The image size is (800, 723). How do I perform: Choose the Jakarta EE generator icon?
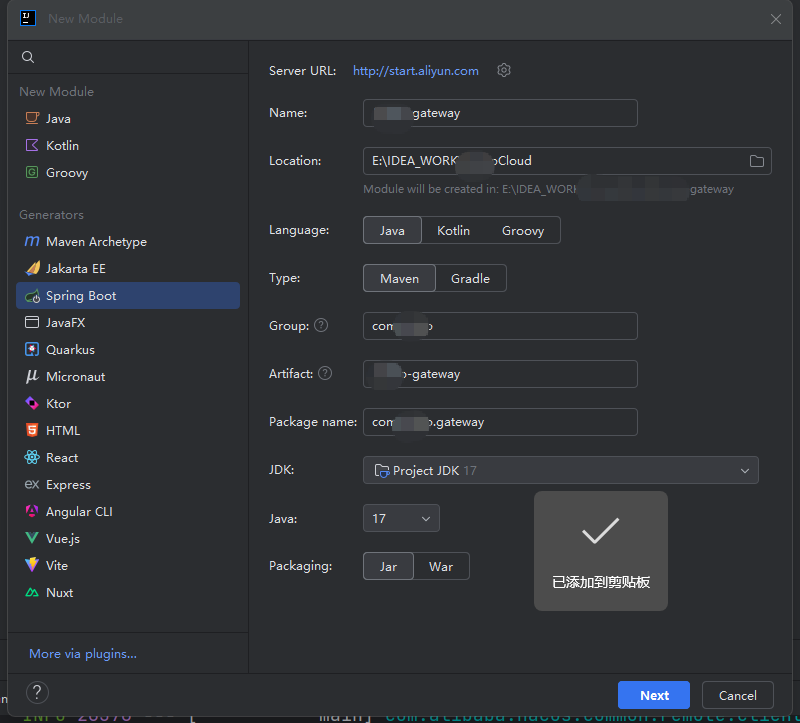tap(32, 268)
